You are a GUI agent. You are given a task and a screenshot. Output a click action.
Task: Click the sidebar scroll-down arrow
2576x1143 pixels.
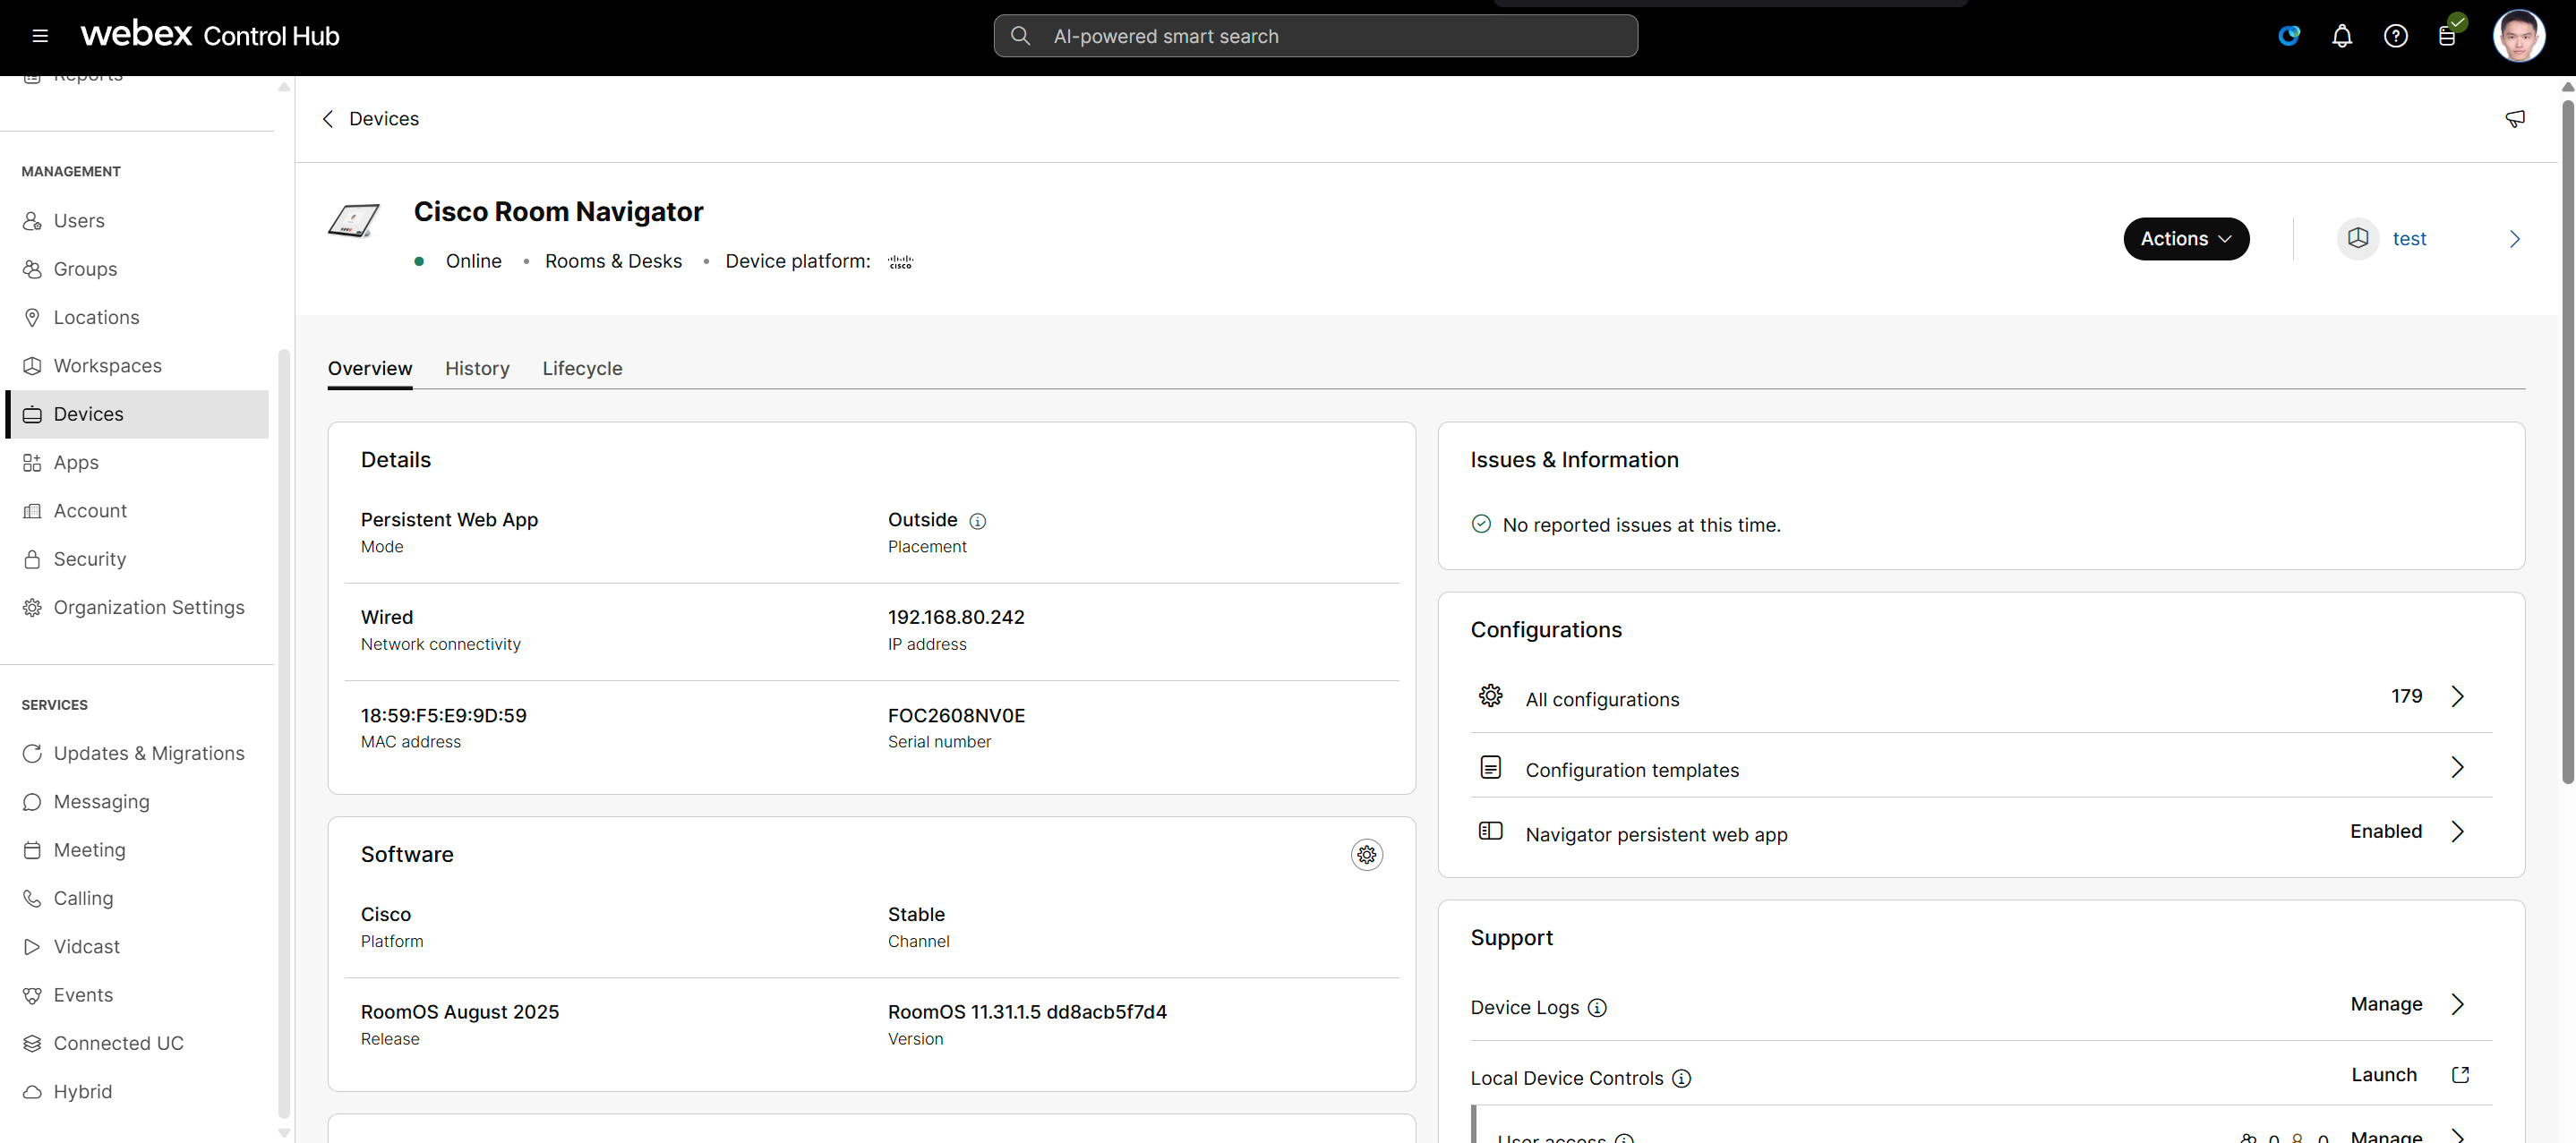tap(284, 1133)
